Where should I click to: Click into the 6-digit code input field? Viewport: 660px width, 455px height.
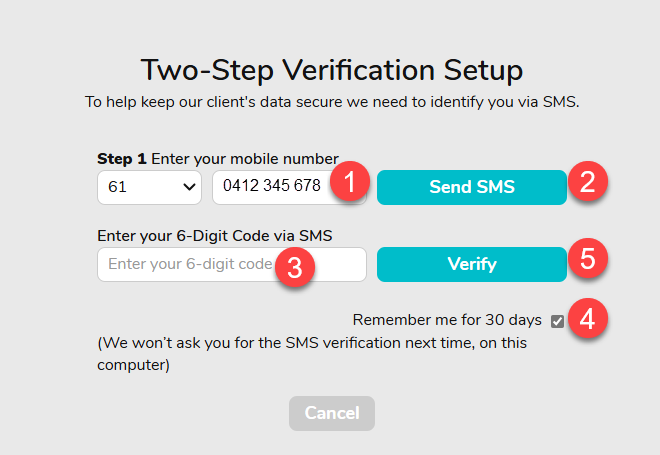coord(232,264)
